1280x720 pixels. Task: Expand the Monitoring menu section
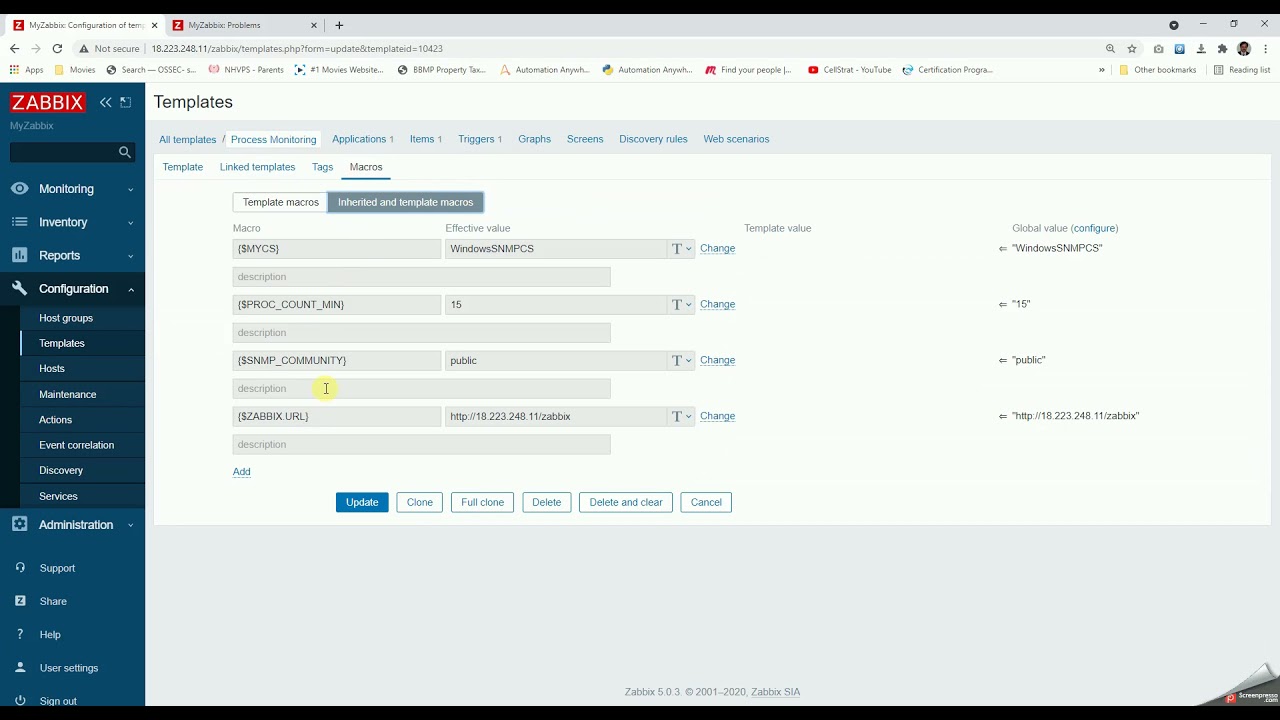pyautogui.click(x=130, y=190)
